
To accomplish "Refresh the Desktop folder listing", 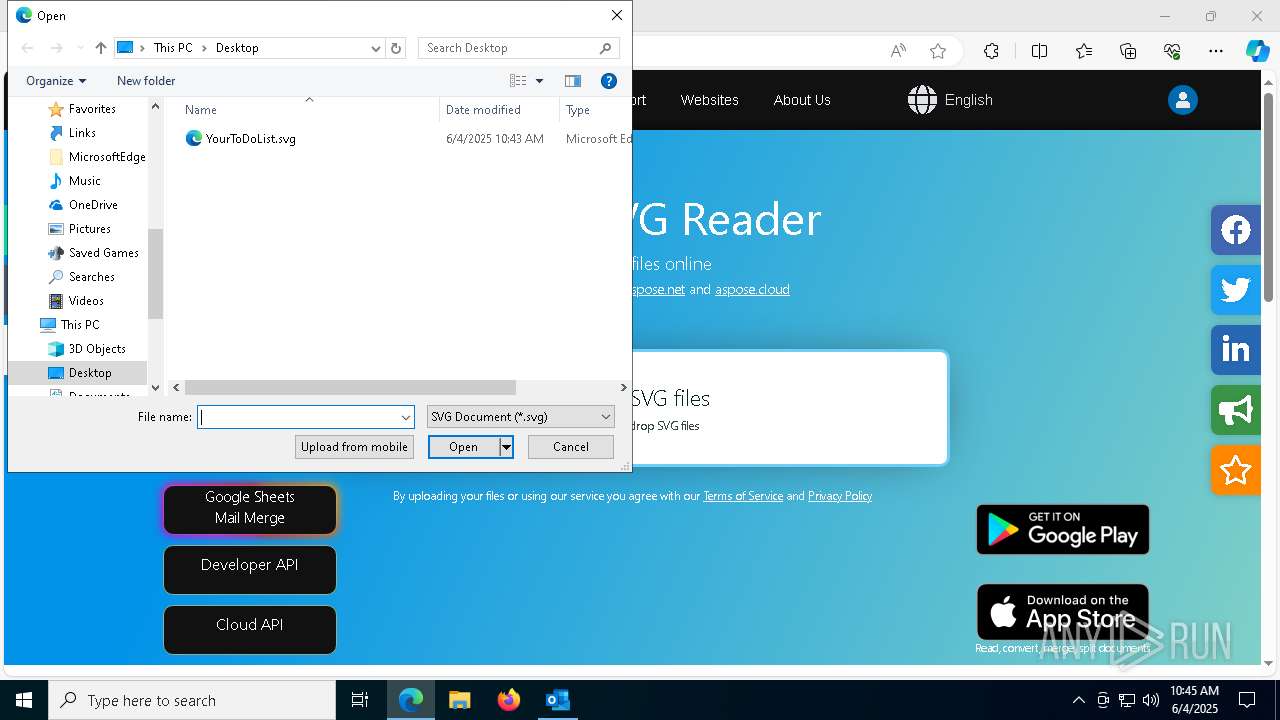I will pyautogui.click(x=396, y=48).
